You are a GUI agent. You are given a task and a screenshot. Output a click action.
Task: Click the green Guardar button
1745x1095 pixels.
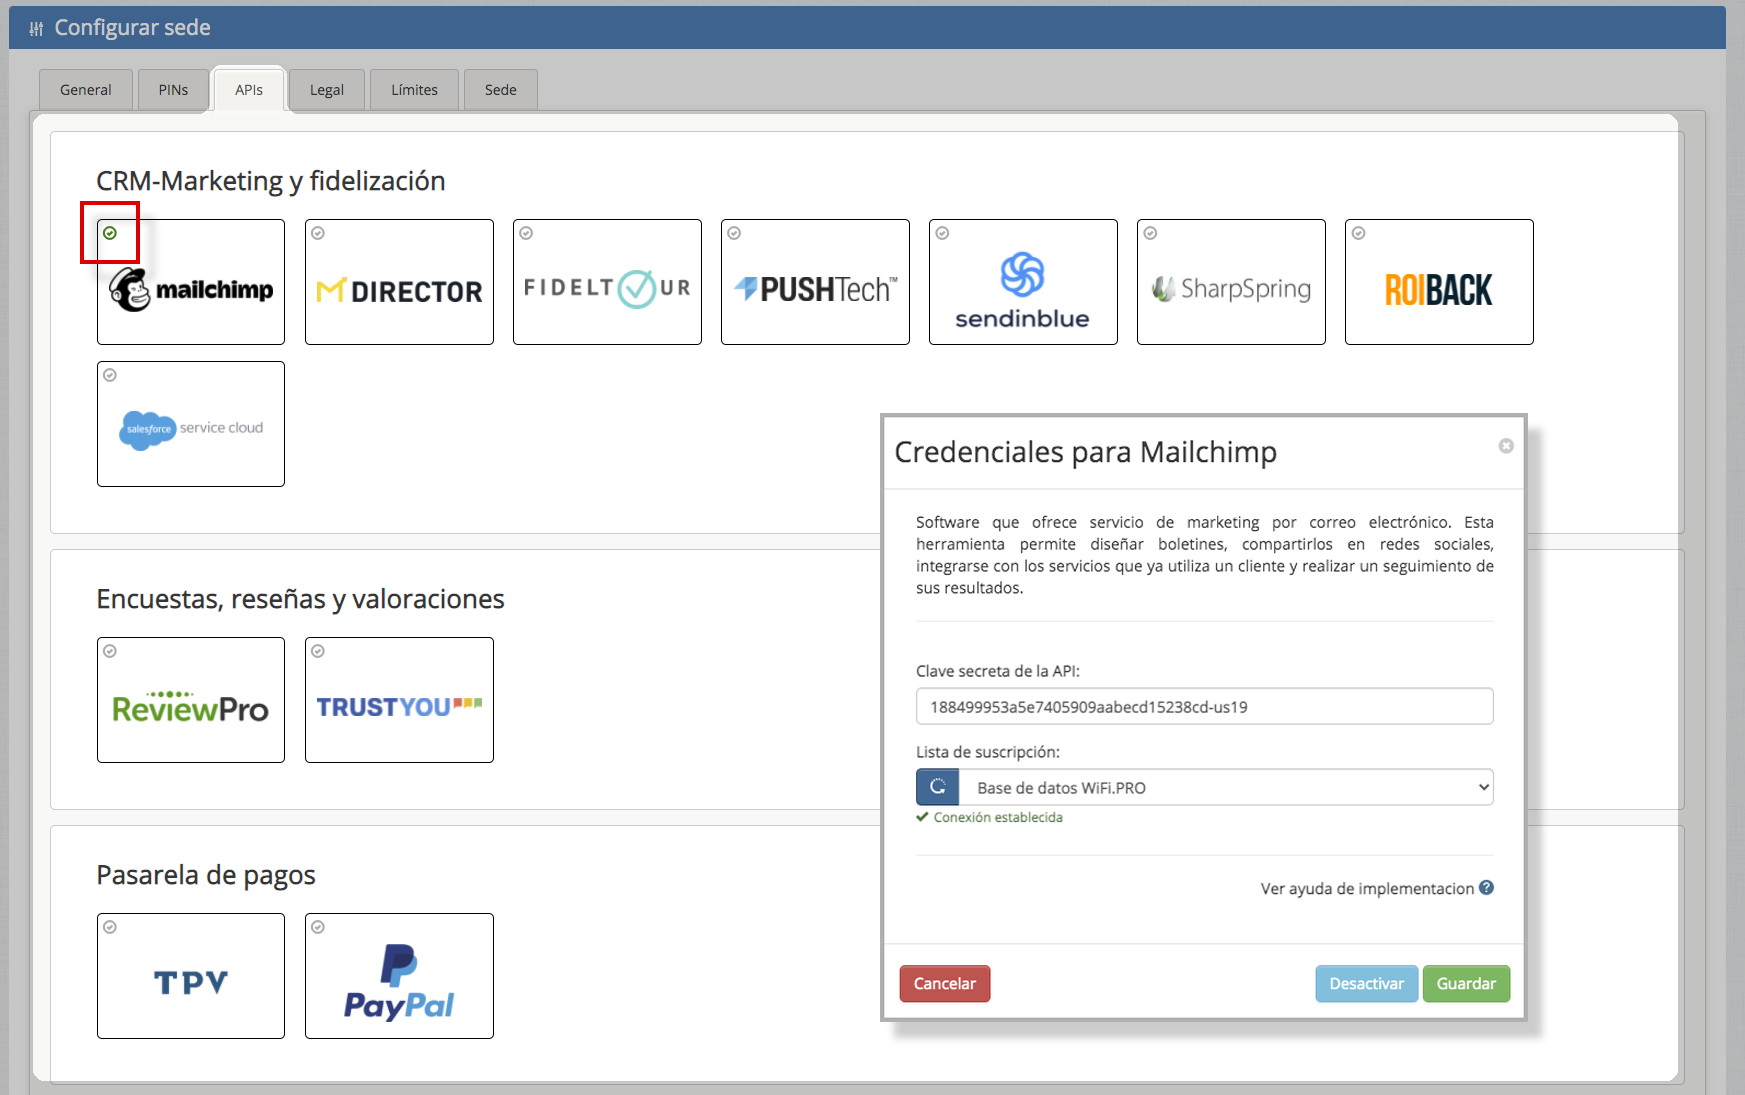[1465, 983]
